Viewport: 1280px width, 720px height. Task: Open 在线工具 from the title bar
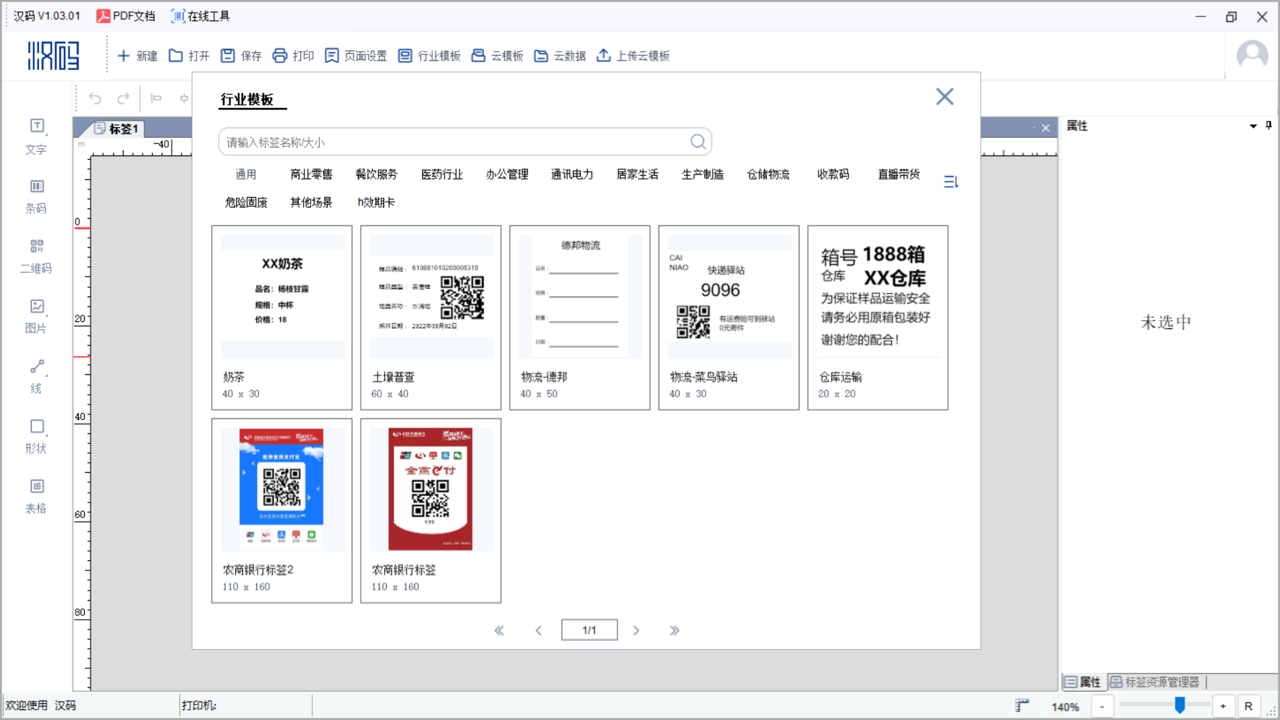(x=199, y=15)
